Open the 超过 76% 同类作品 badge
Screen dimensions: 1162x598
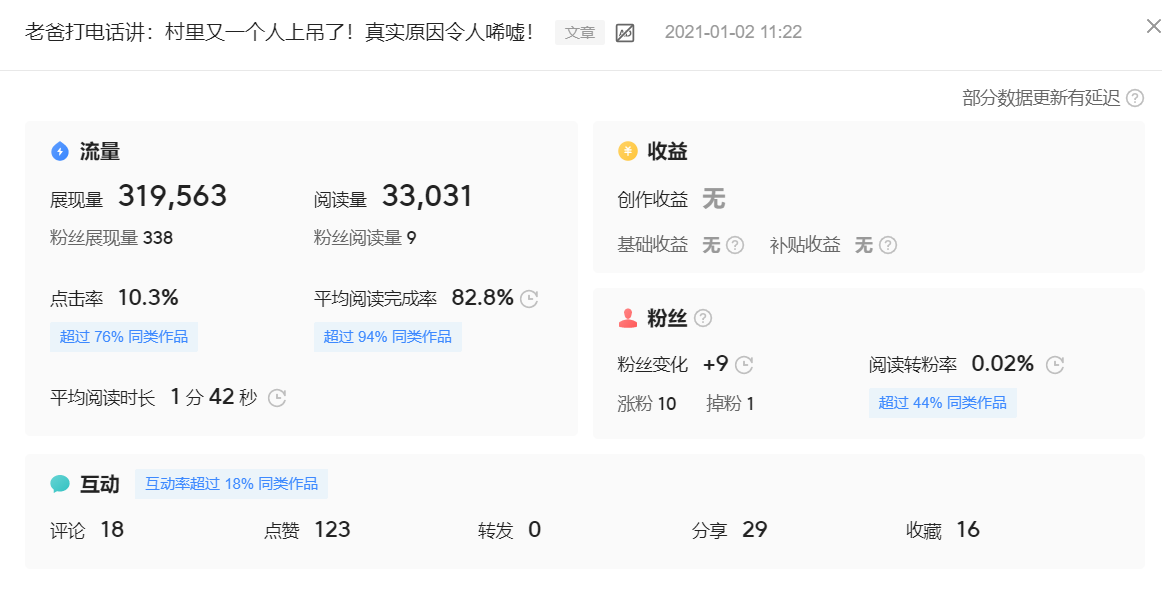(124, 337)
